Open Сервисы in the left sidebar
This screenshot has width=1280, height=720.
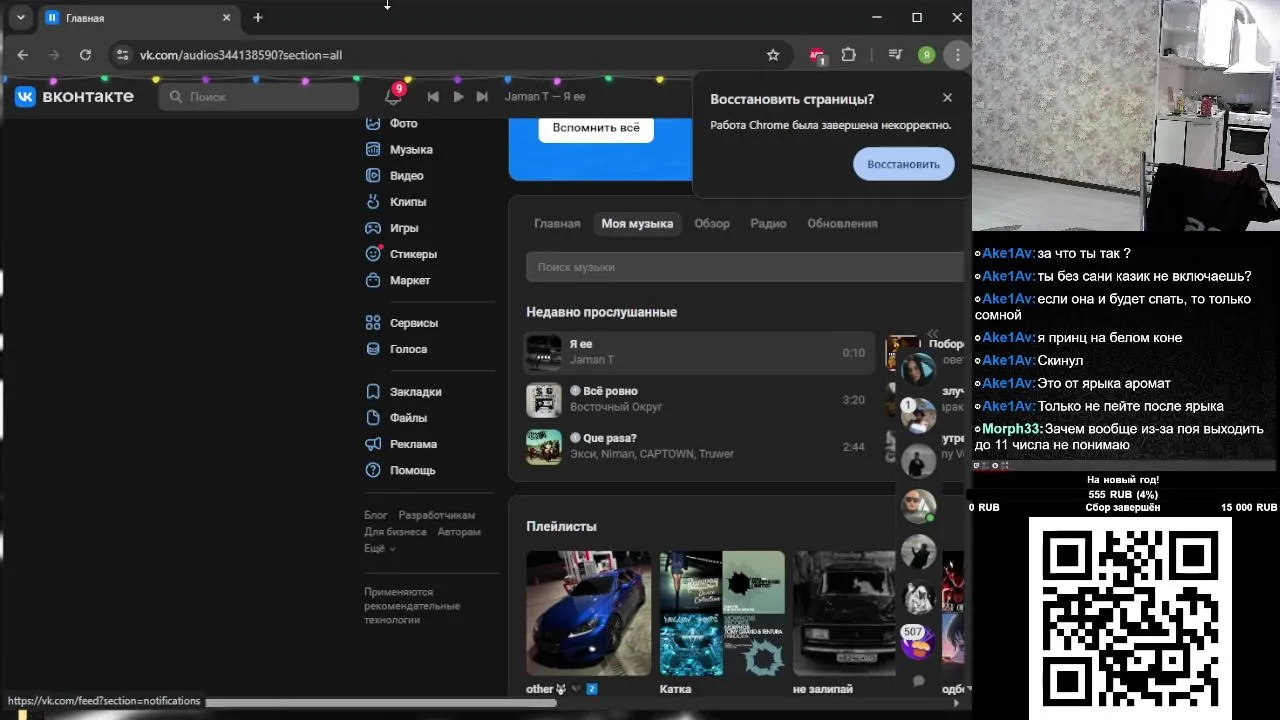pyautogui.click(x=402, y=323)
